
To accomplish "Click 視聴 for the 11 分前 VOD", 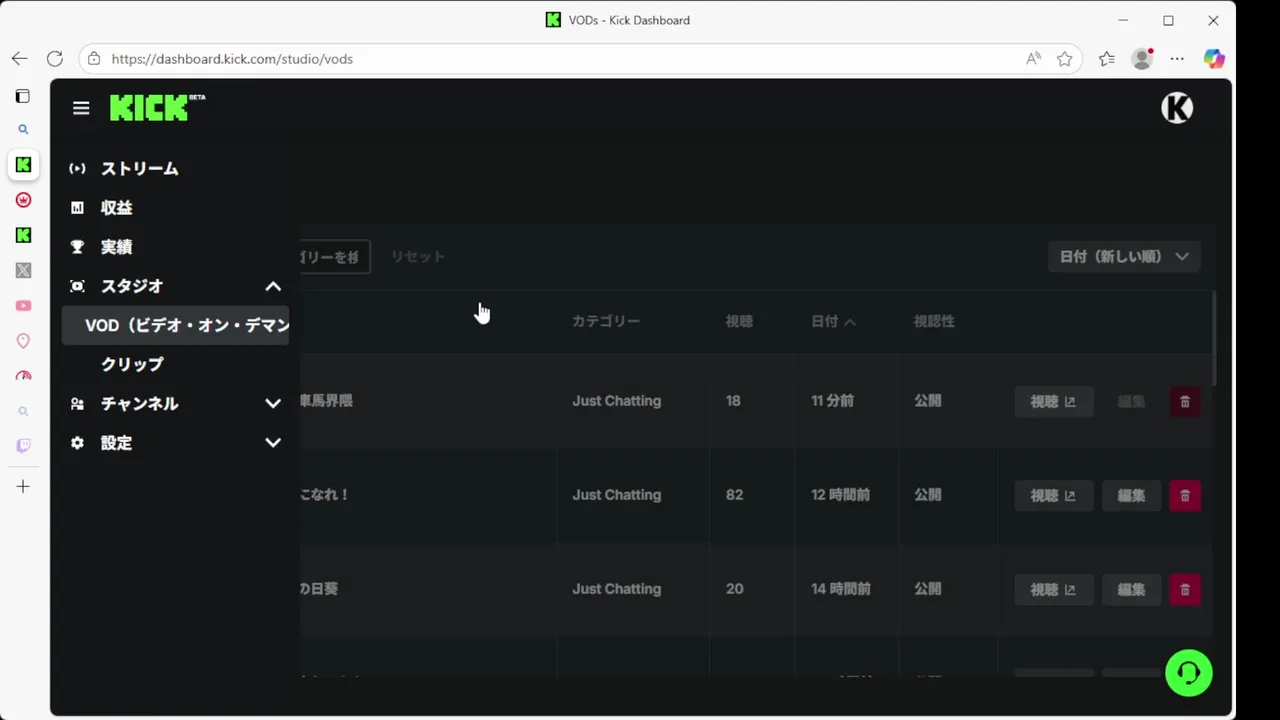I will [1054, 402].
